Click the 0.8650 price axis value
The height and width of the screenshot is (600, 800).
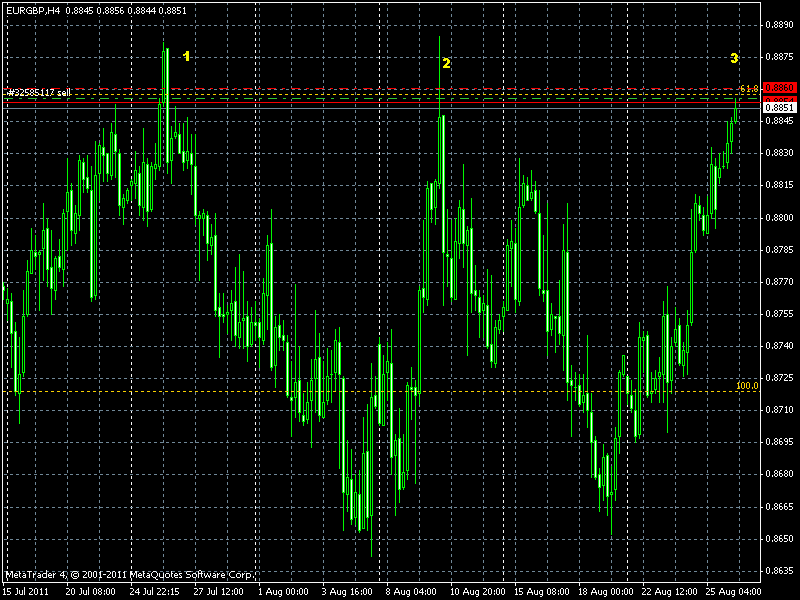780,538
